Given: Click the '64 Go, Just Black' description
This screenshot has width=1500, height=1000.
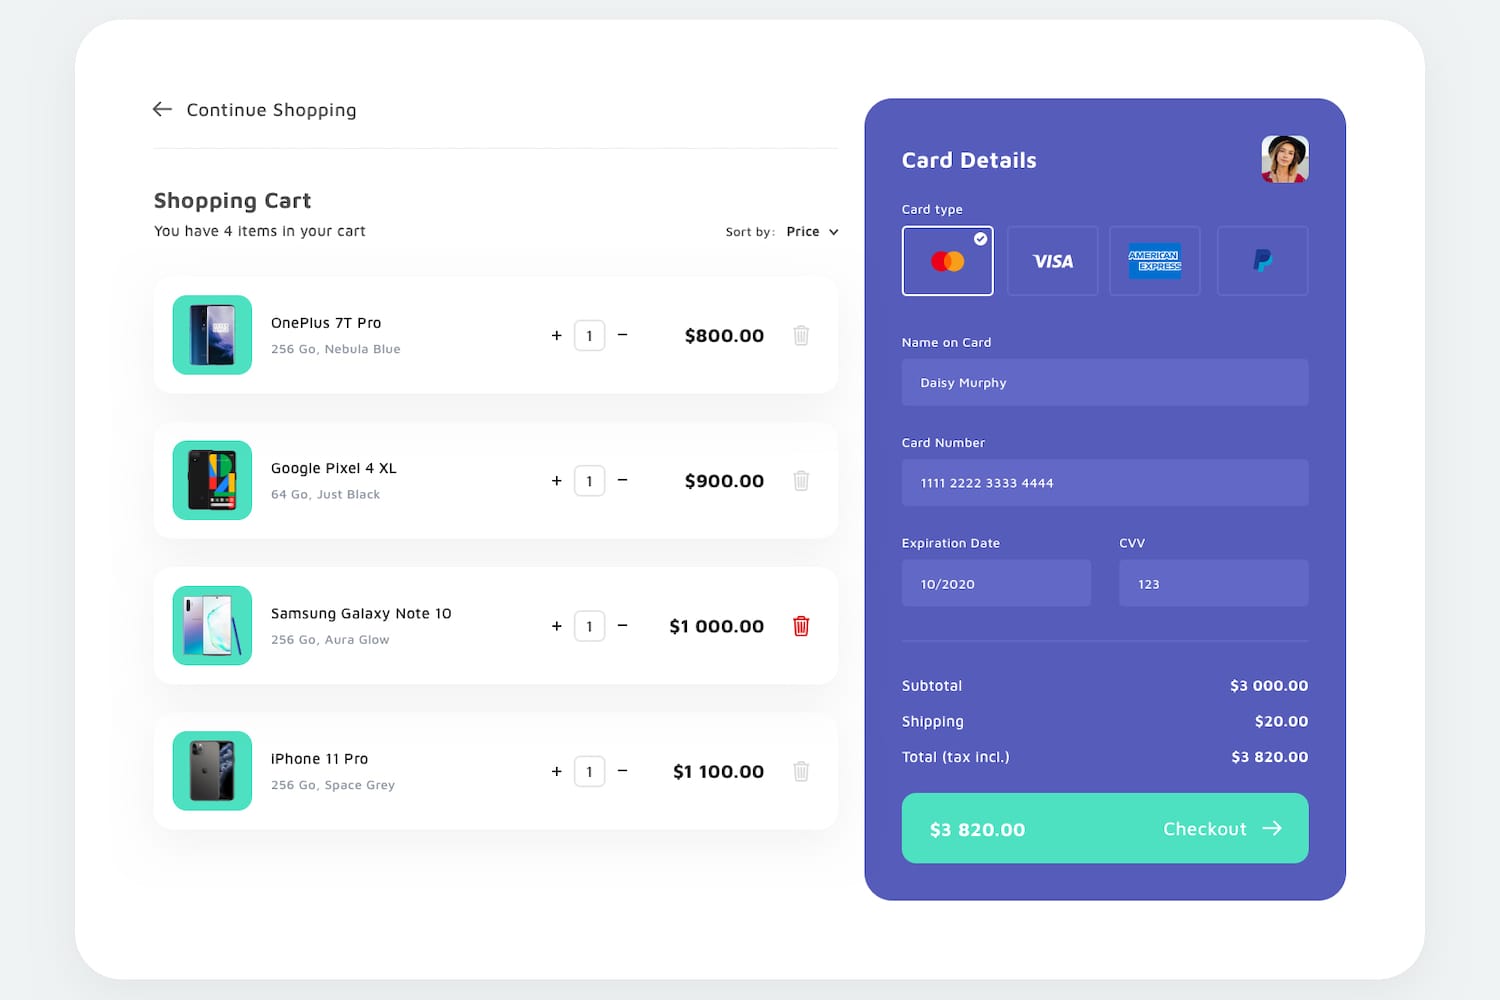Looking at the screenshot, I should (326, 494).
